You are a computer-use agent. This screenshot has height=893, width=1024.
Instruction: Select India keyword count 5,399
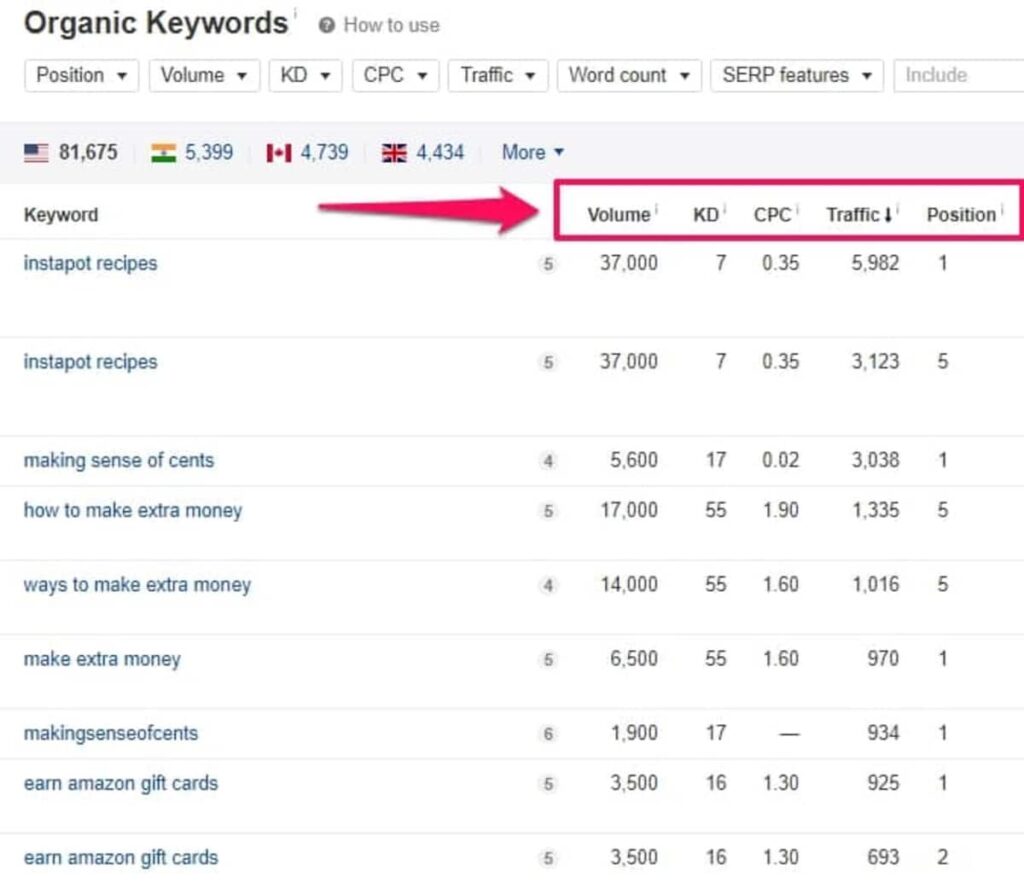(x=209, y=153)
